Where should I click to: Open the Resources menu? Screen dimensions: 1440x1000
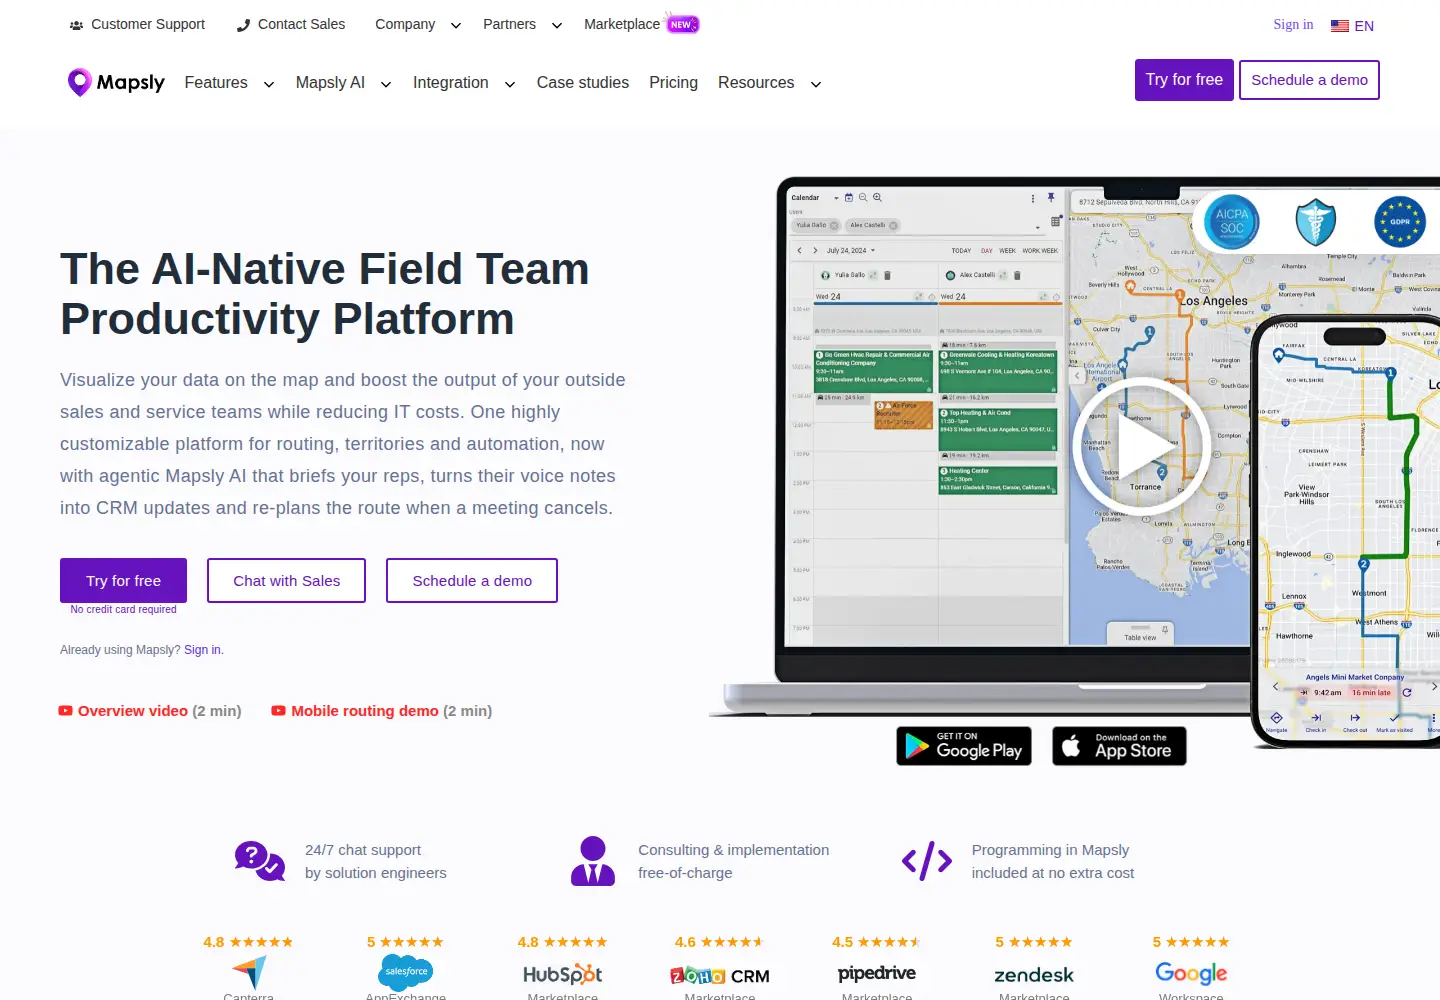[x=756, y=82]
